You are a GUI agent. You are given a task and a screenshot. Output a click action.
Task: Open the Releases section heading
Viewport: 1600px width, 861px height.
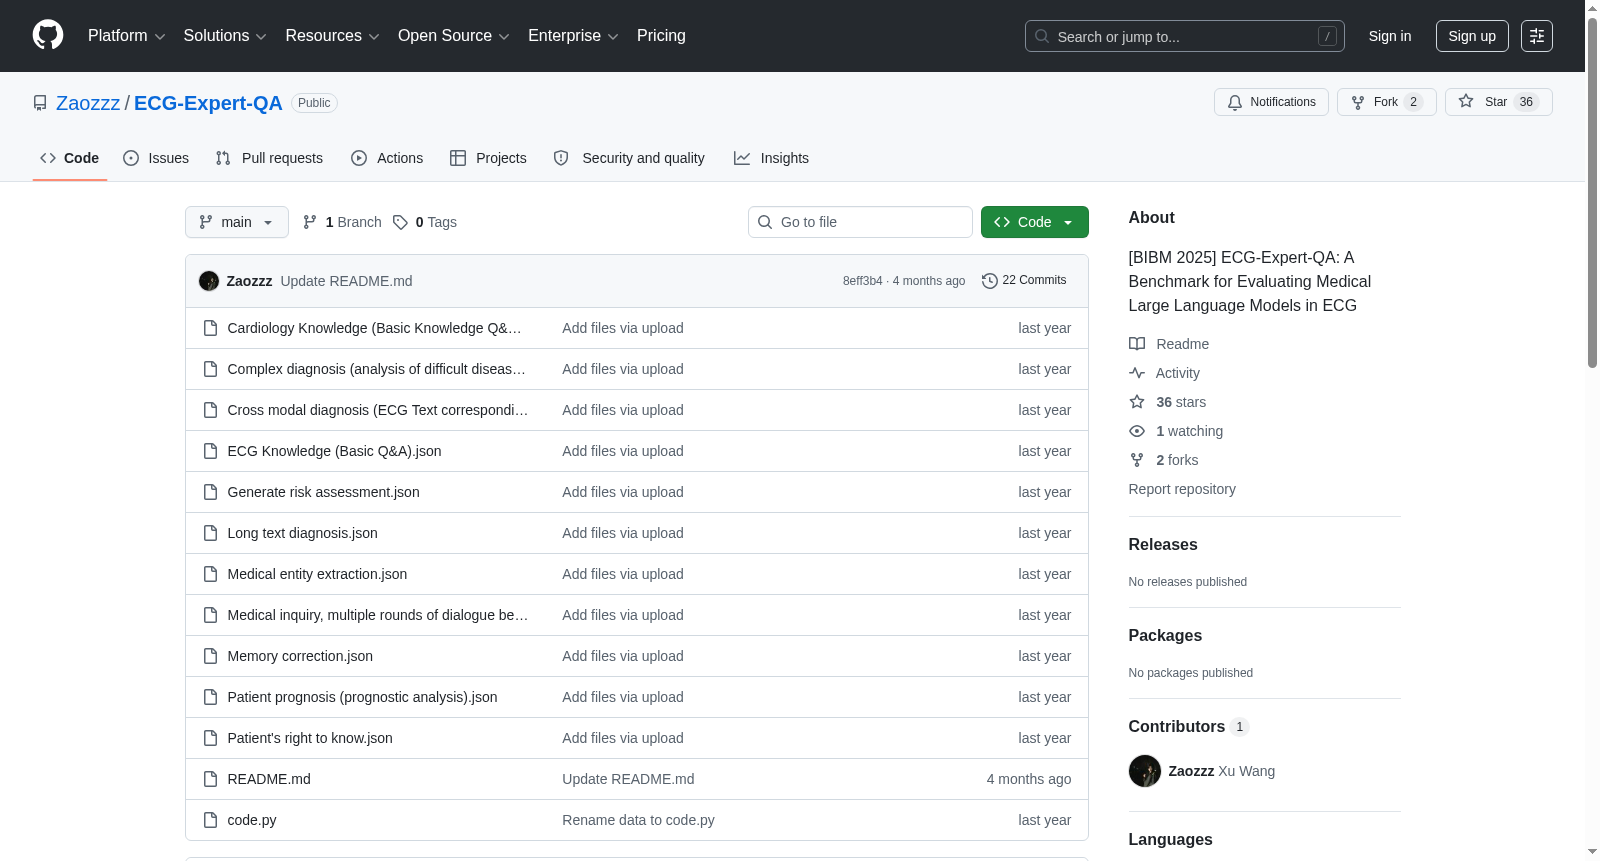(x=1163, y=545)
